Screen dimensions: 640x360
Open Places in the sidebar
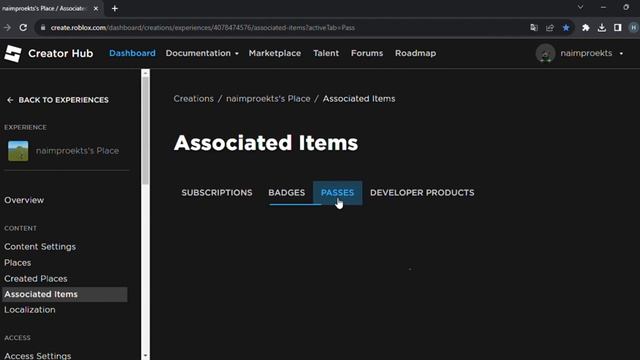pos(18,262)
